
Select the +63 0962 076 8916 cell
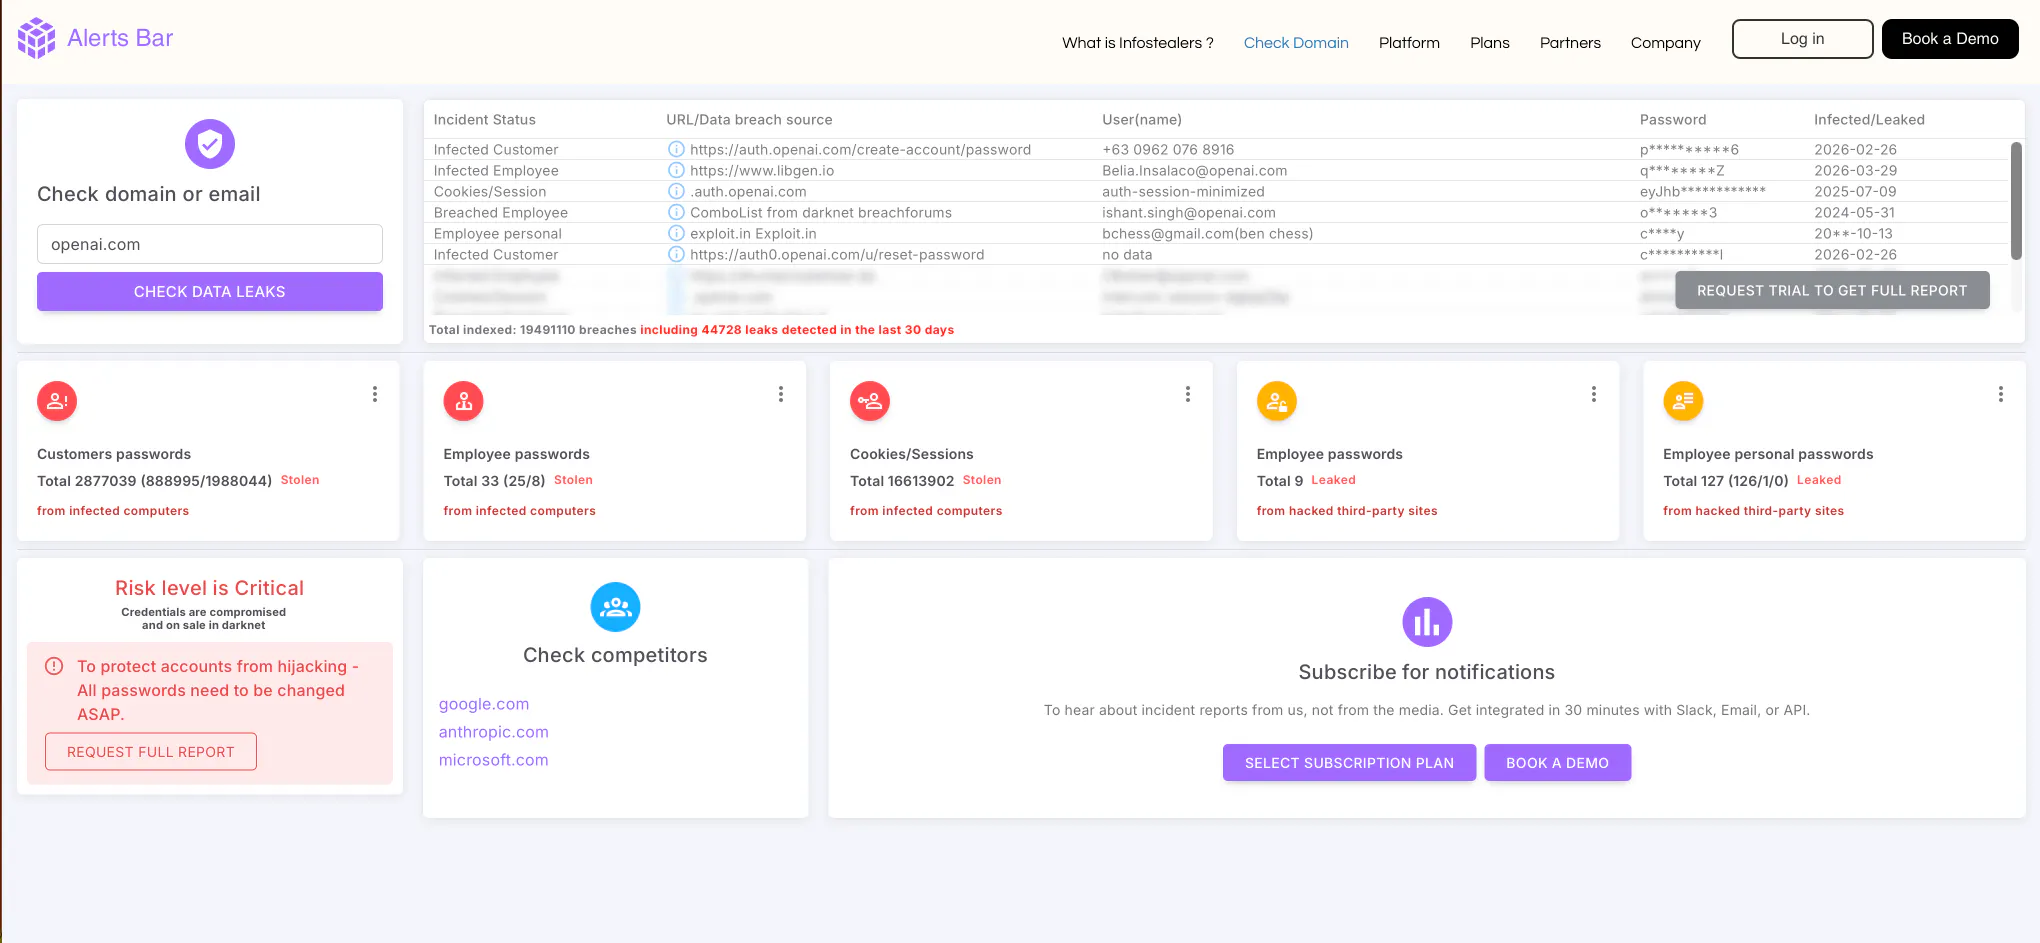tap(1168, 149)
